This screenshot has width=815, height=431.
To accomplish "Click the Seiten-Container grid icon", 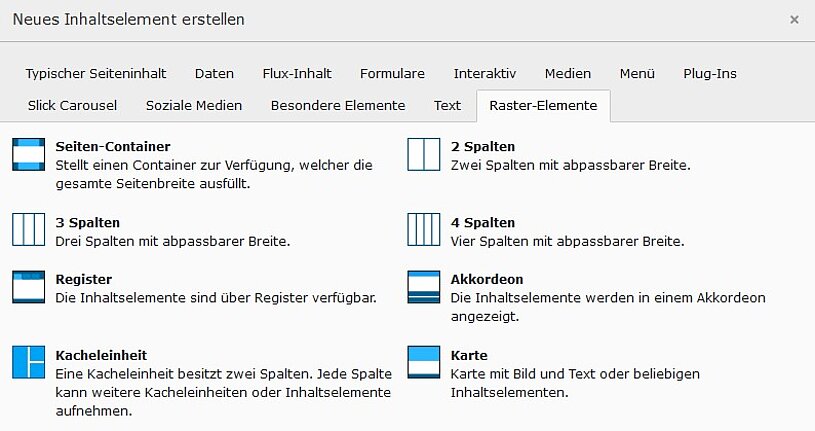I will coord(28,154).
